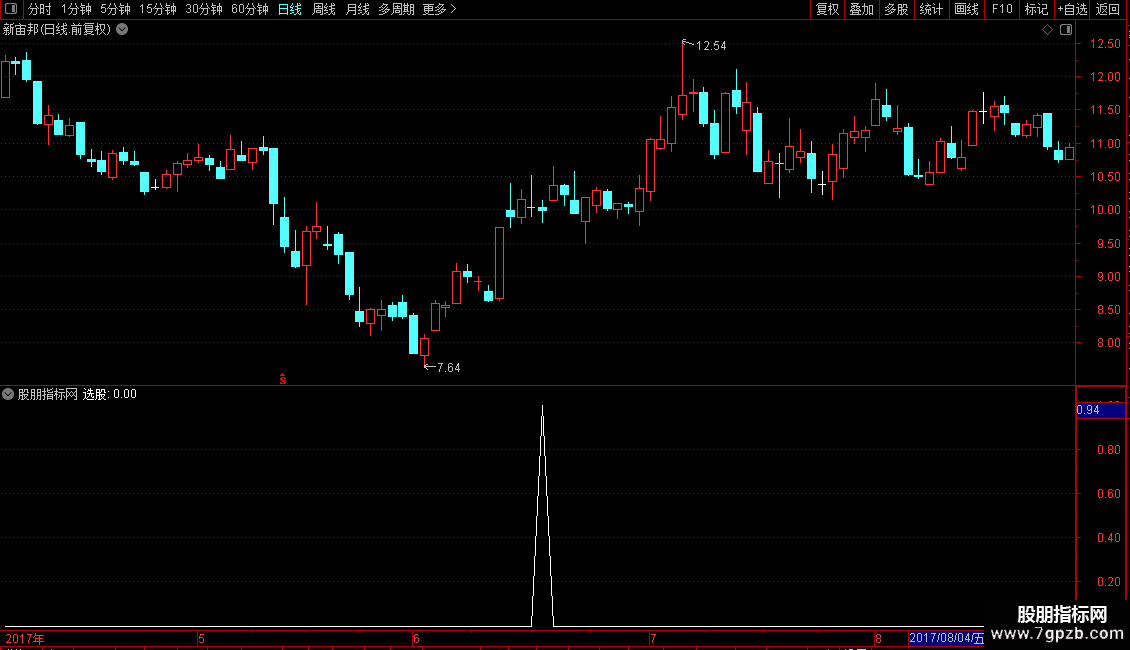Click the 0.20 indicator axis label
Screen dimensions: 1130x650
coord(1108,582)
